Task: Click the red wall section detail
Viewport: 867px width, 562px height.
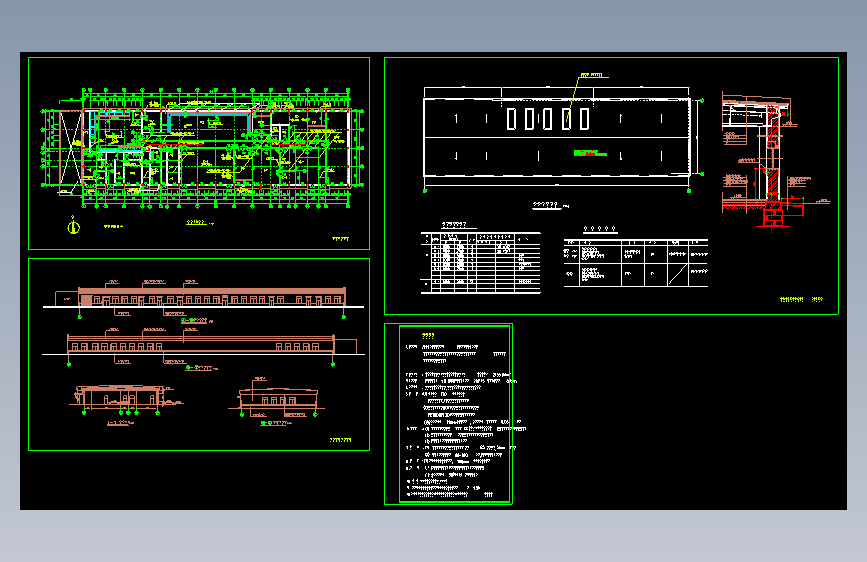Action: coord(774,162)
